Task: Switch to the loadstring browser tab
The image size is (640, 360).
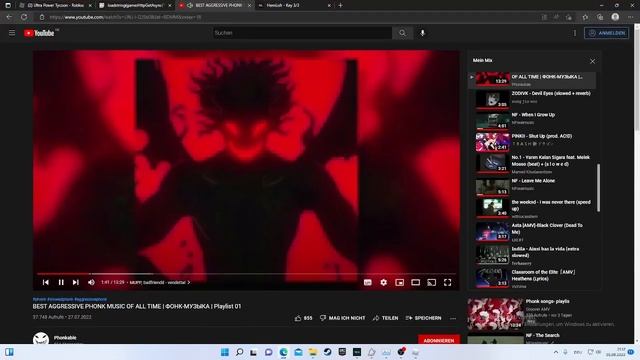Action: click(135, 5)
